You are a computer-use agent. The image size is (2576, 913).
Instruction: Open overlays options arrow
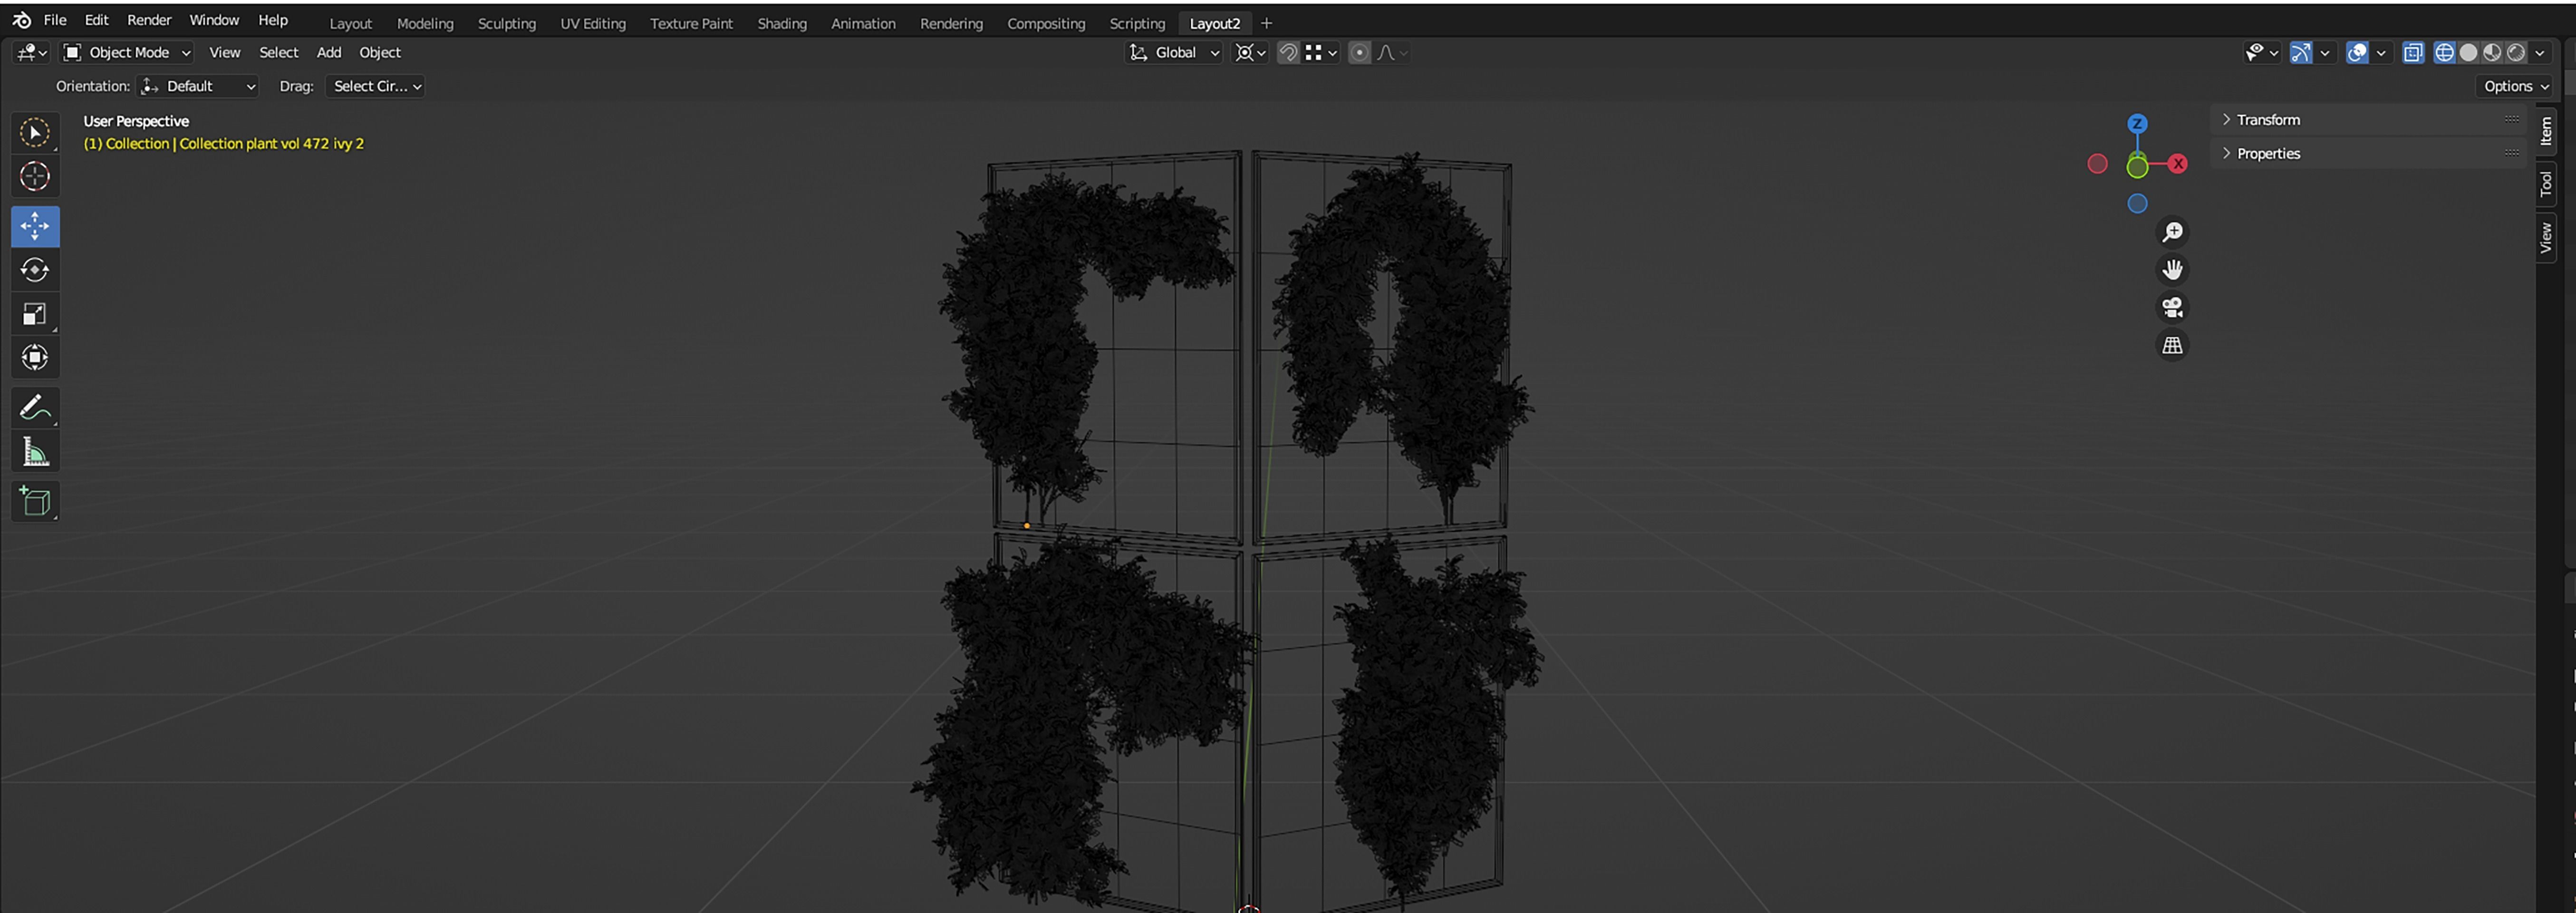coord(2381,53)
